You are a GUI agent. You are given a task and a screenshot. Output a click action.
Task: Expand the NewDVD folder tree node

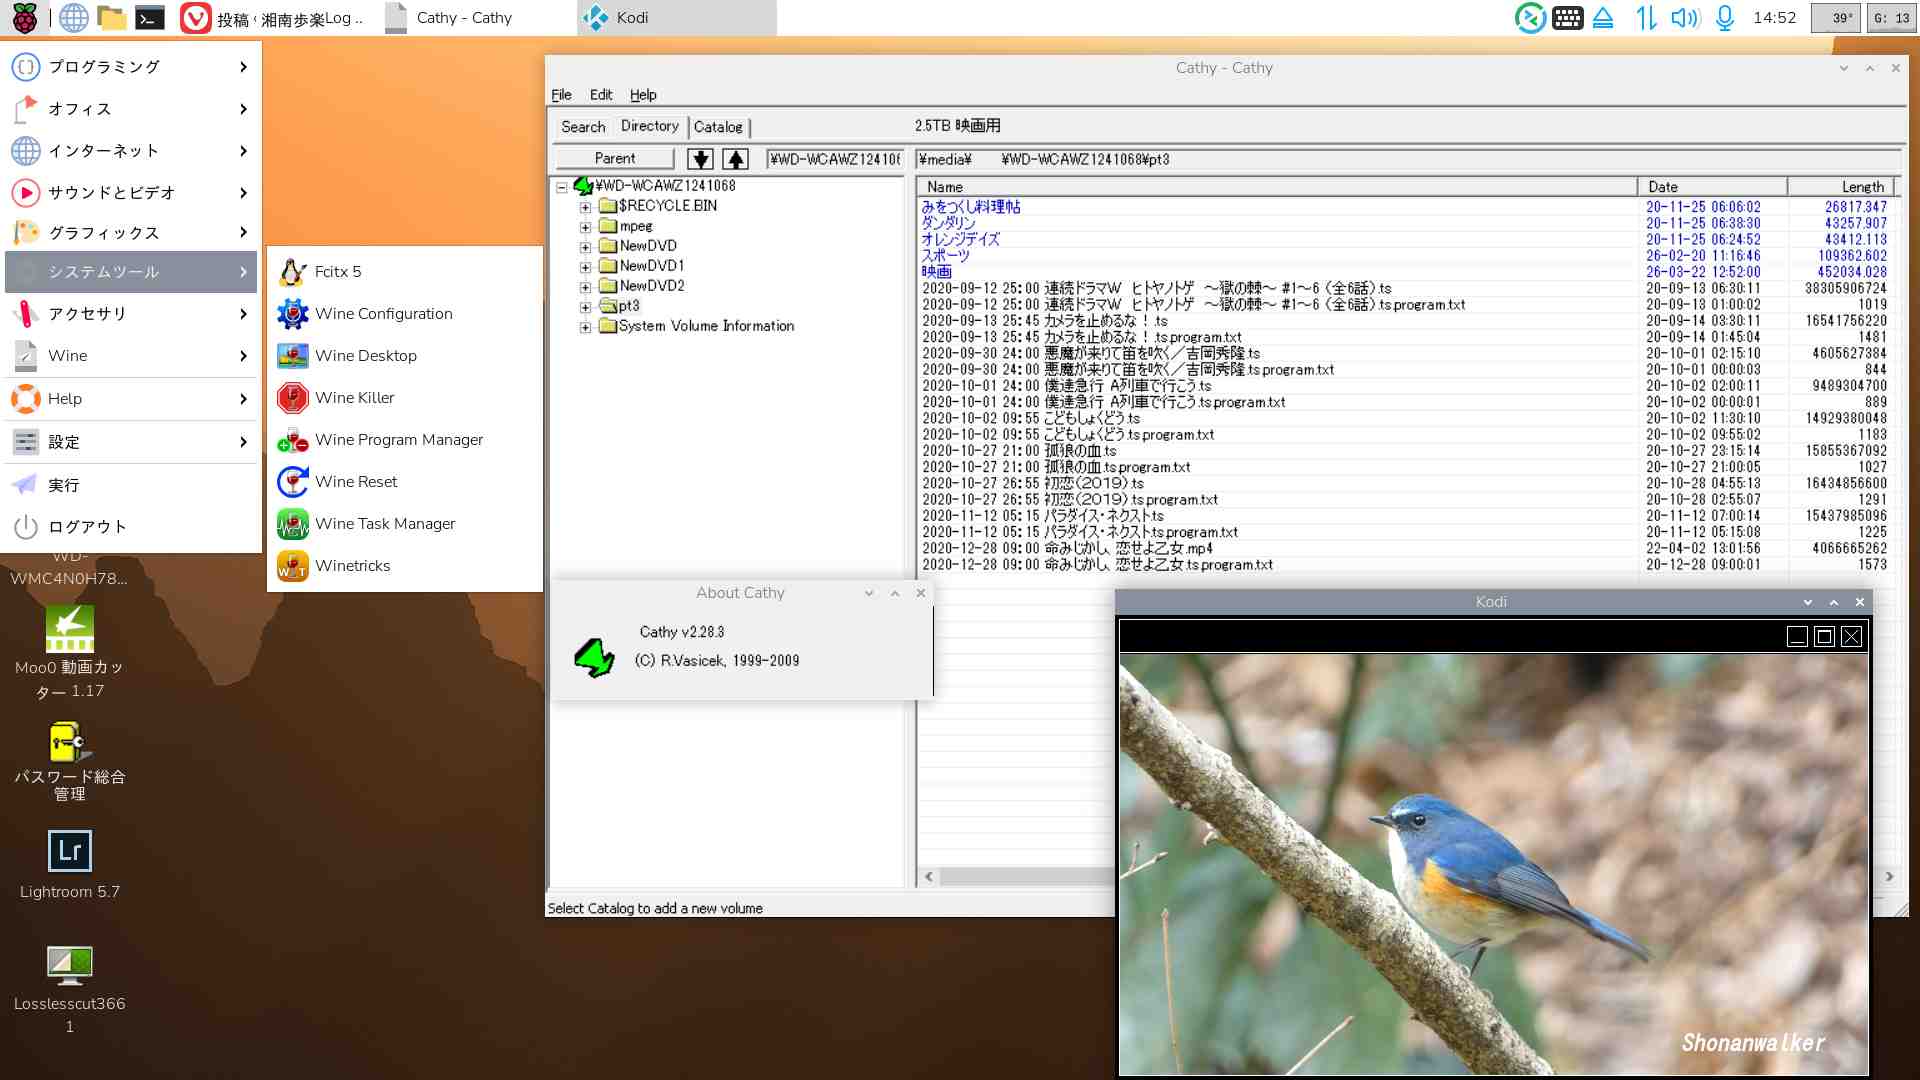tap(585, 247)
